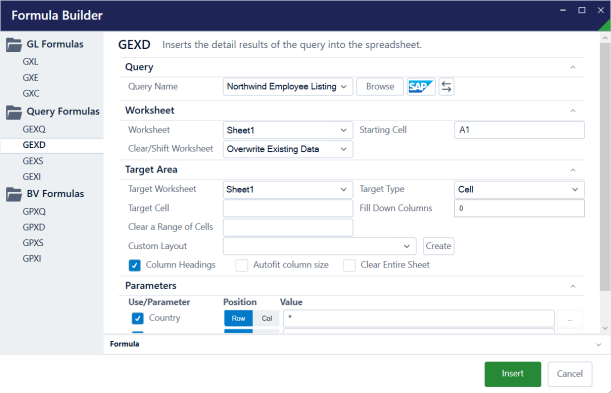The width and height of the screenshot is (611, 393).
Task: Select the GEXQ formula in sidebar
Action: (x=34, y=129)
